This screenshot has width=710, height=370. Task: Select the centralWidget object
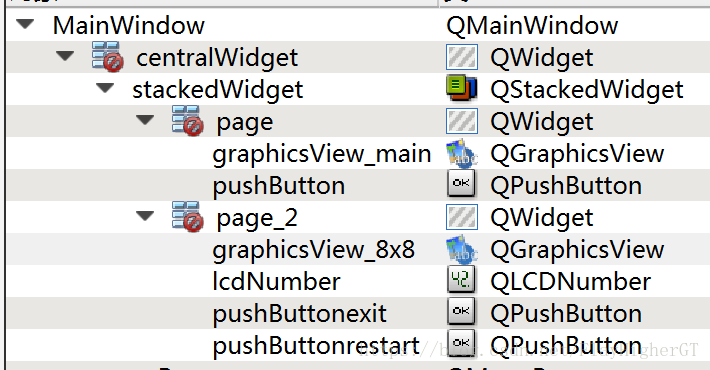click(217, 58)
